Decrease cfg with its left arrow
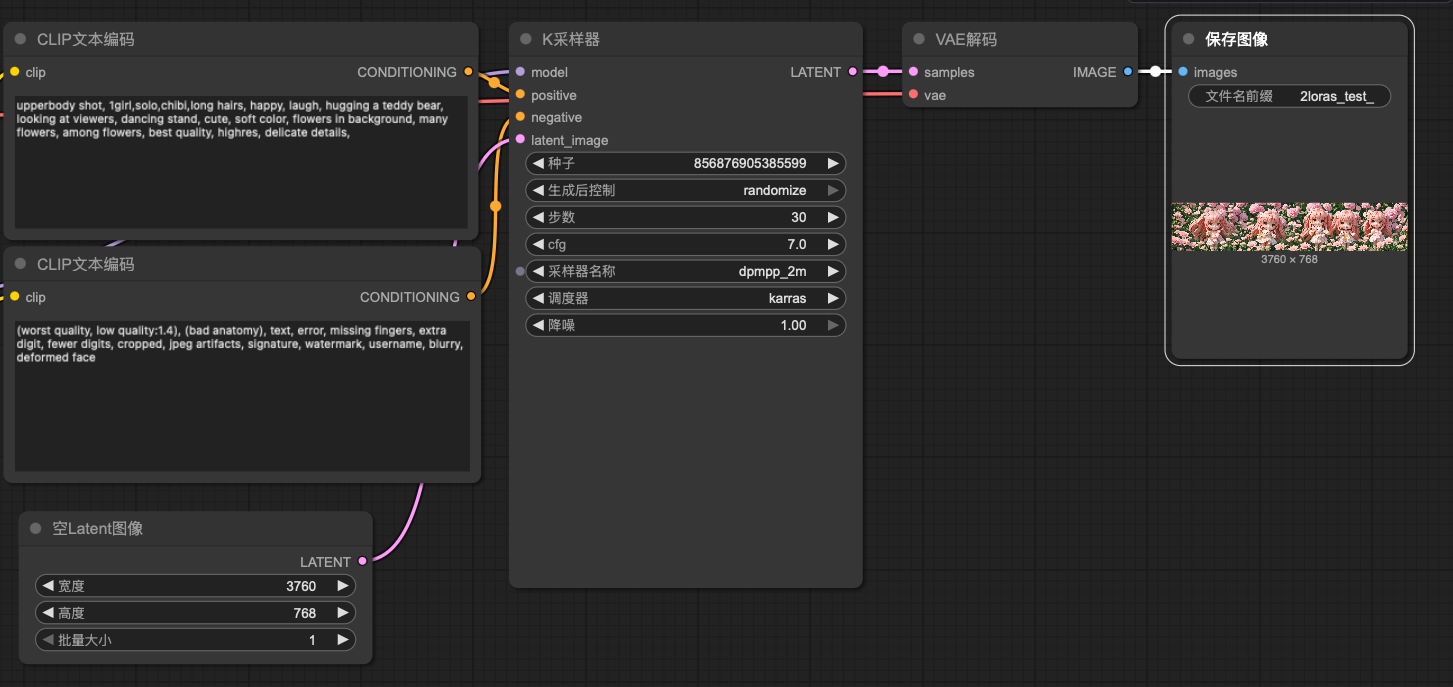The width and height of the screenshot is (1453, 687). click(538, 244)
